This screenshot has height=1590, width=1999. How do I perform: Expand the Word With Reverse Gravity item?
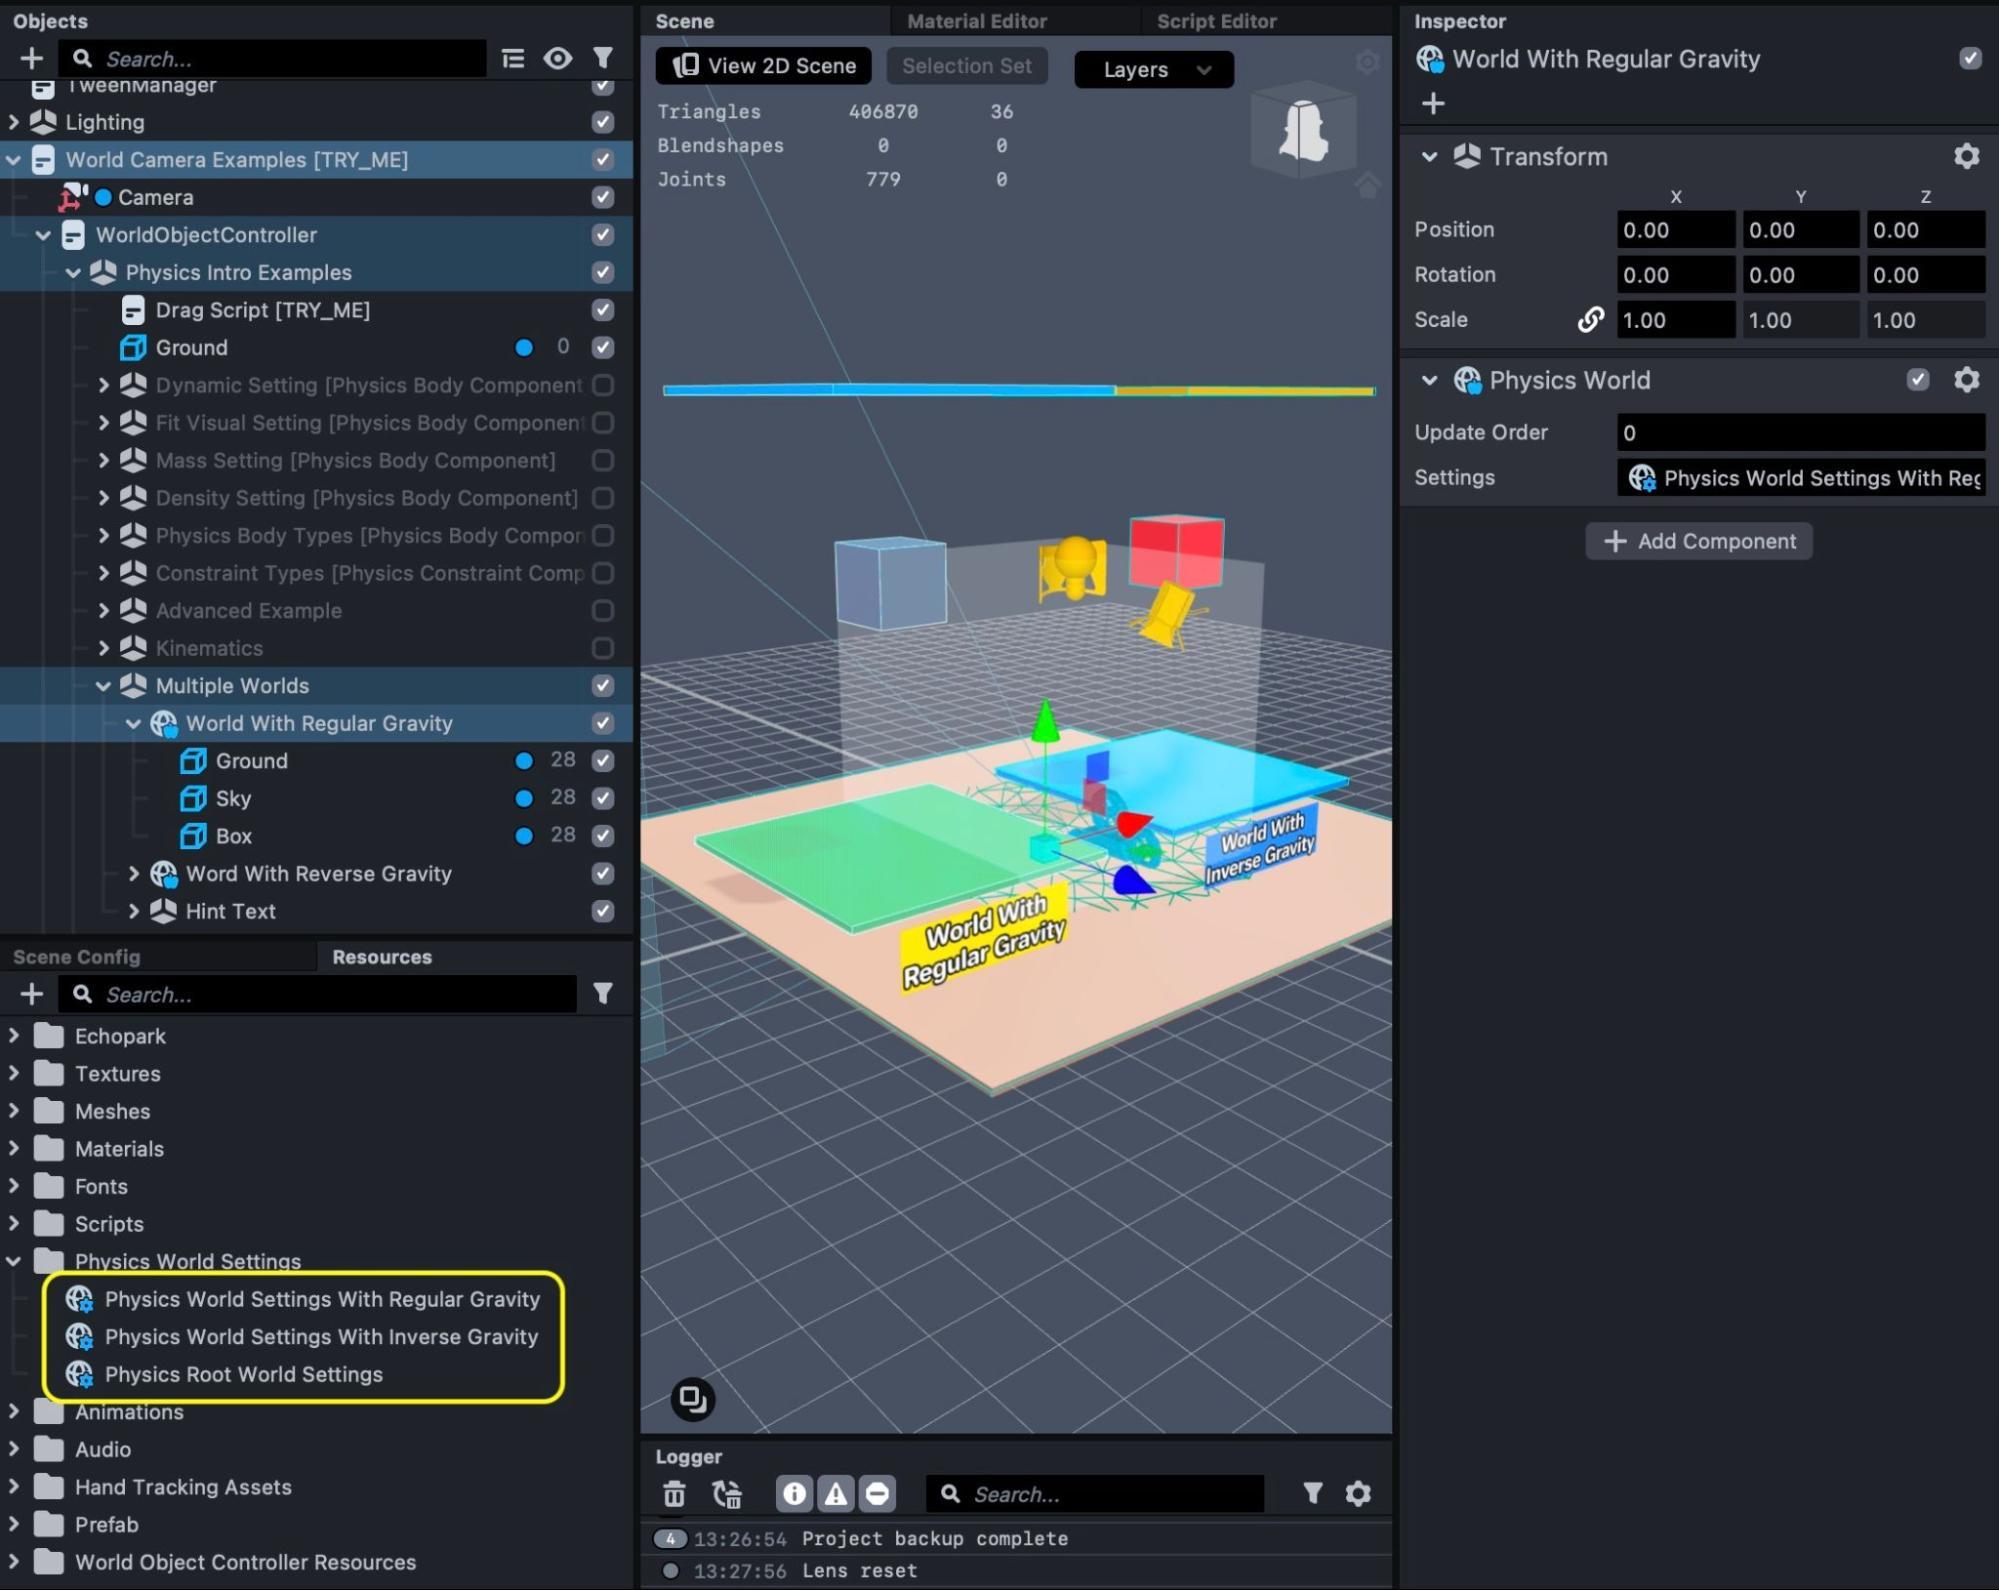point(133,873)
